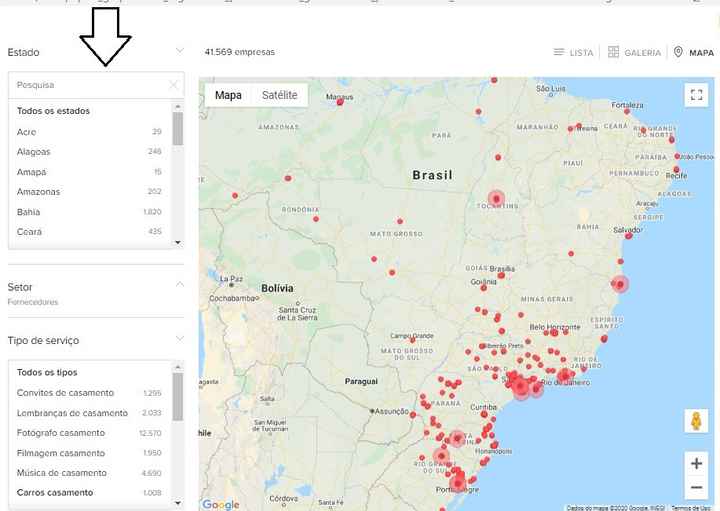Zoom out on the map
720x511 pixels.
pyautogui.click(x=697, y=487)
